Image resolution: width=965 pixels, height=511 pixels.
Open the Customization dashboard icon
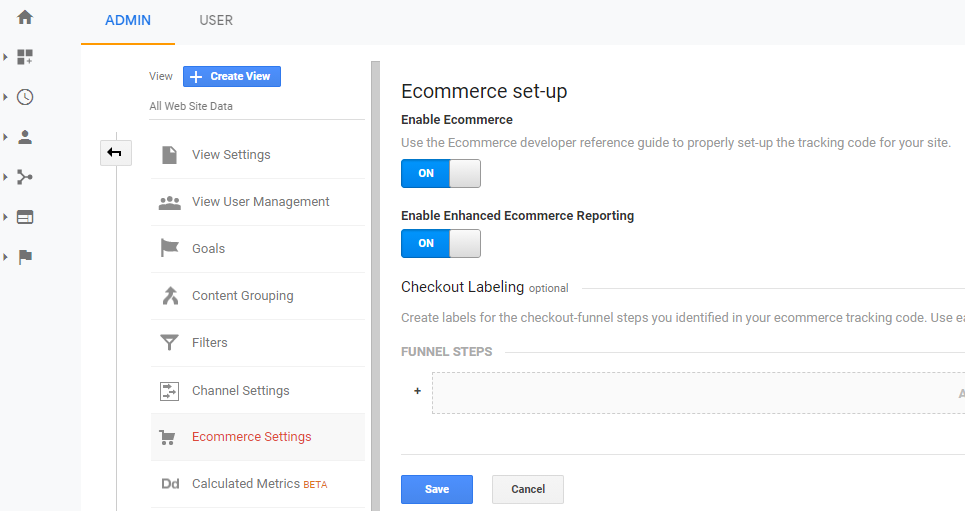(25, 57)
